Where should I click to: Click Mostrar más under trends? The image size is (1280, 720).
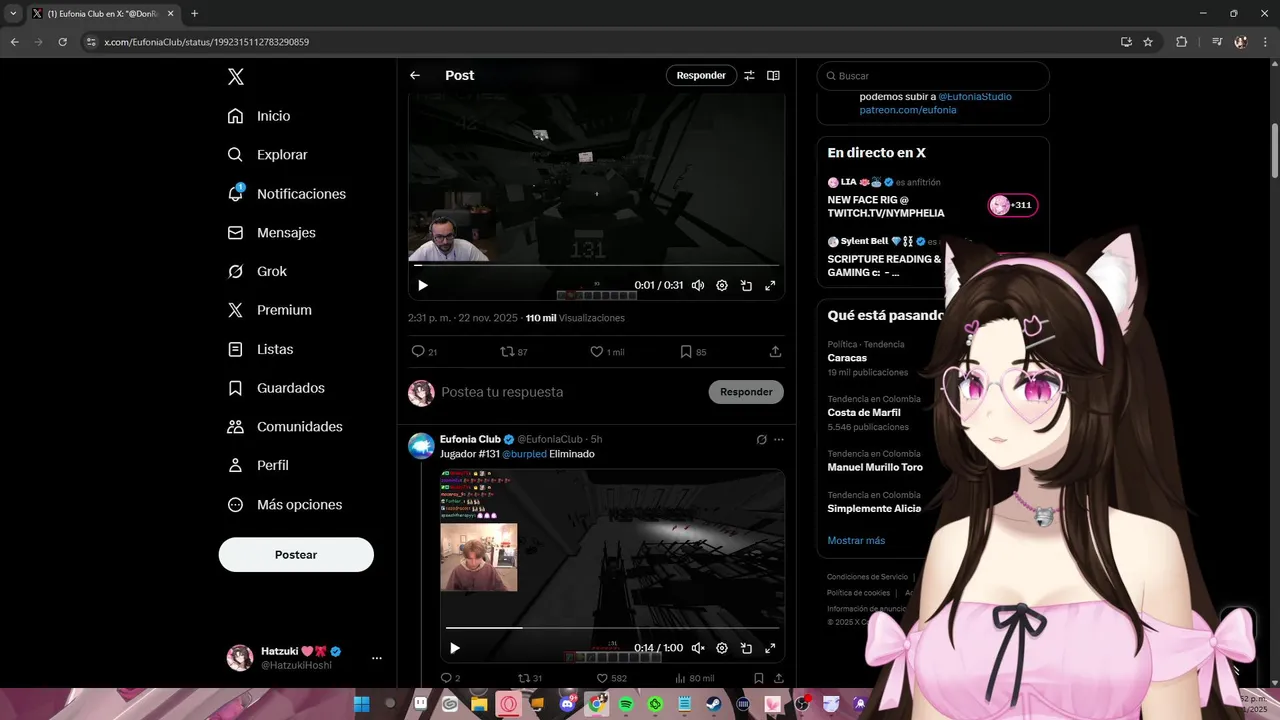click(x=856, y=541)
